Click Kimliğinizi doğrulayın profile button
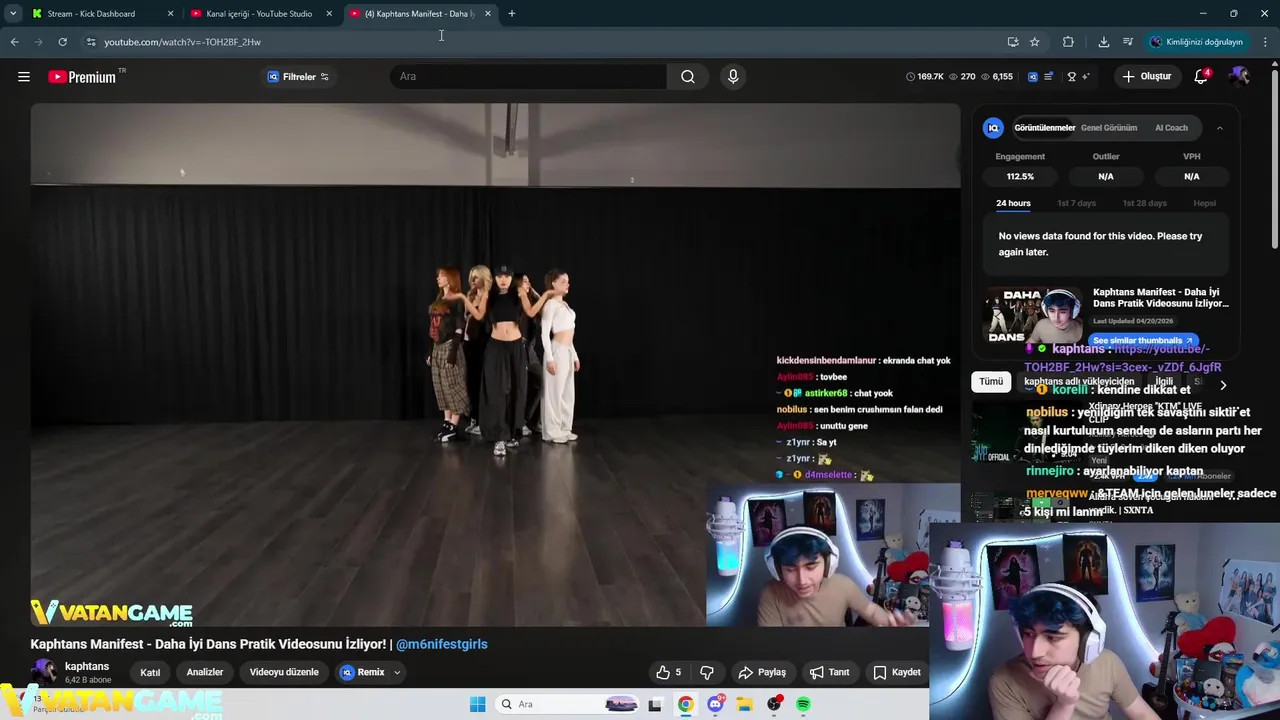This screenshot has height=720, width=1280. coord(1196,42)
